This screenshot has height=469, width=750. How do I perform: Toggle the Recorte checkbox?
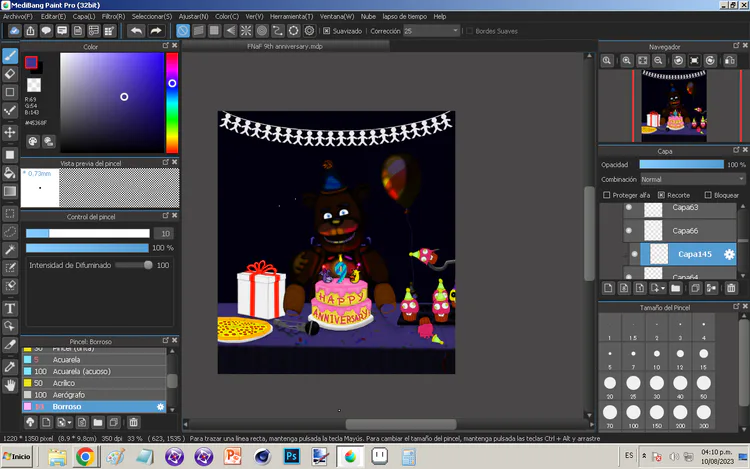pos(661,195)
